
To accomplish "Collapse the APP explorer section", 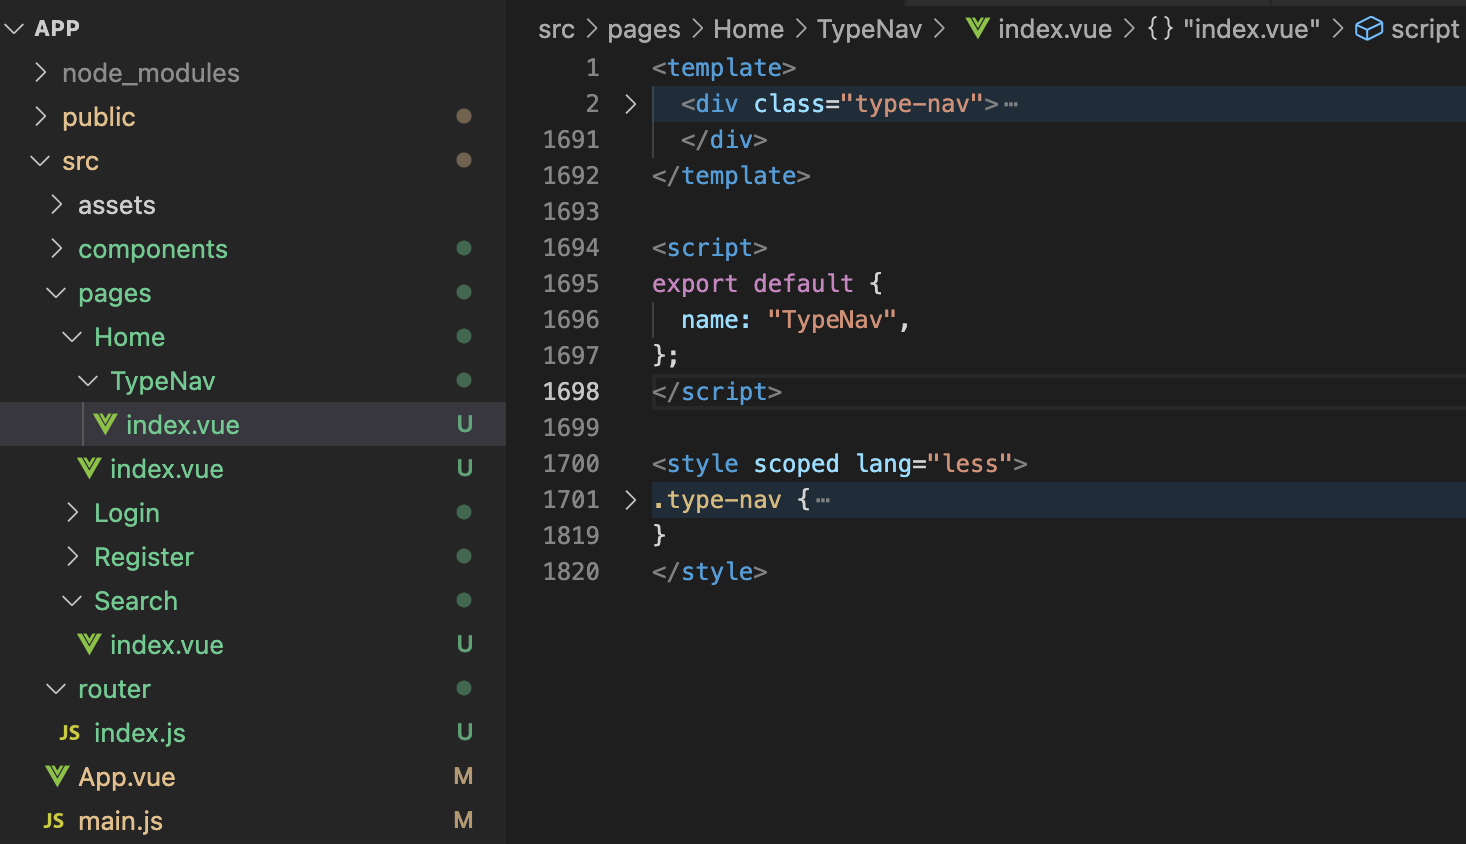I will [14, 29].
